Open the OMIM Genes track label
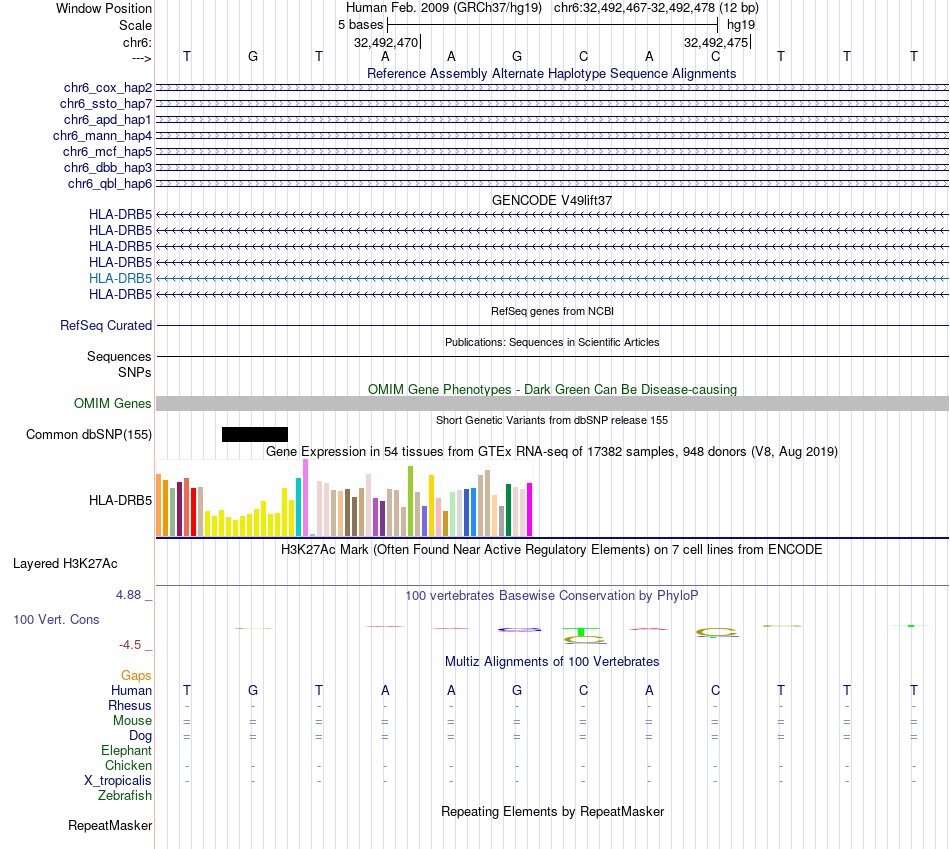The width and height of the screenshot is (950, 849). click(x=113, y=404)
